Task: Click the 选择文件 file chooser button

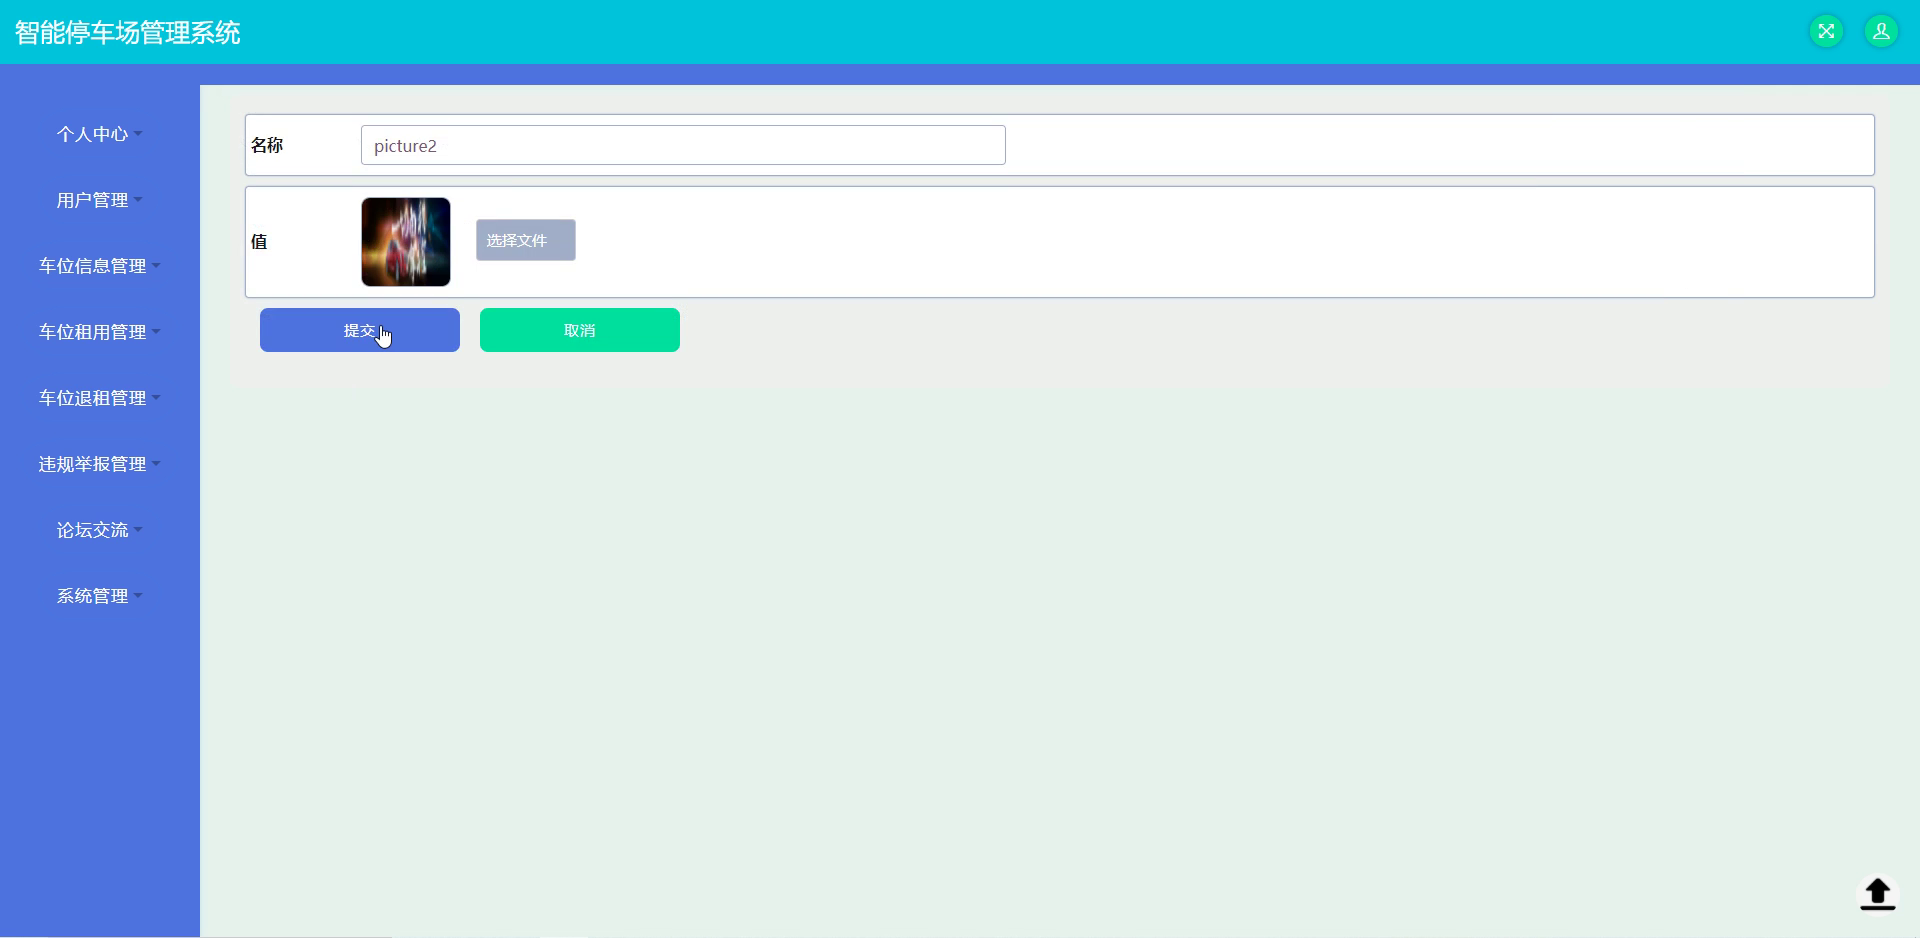Action: coord(526,240)
